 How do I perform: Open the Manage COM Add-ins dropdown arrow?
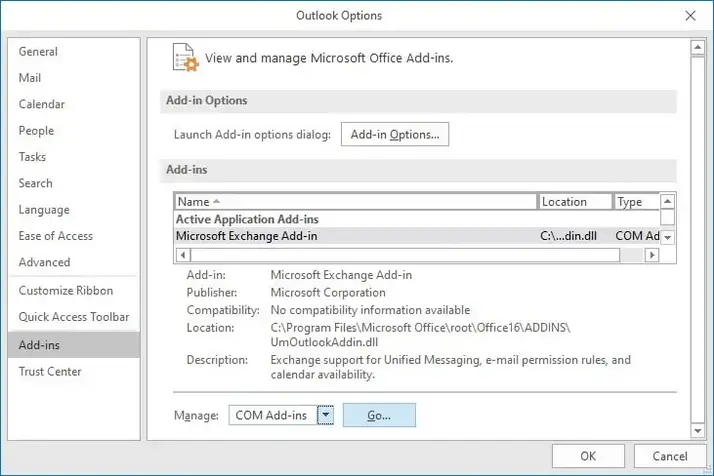point(326,415)
